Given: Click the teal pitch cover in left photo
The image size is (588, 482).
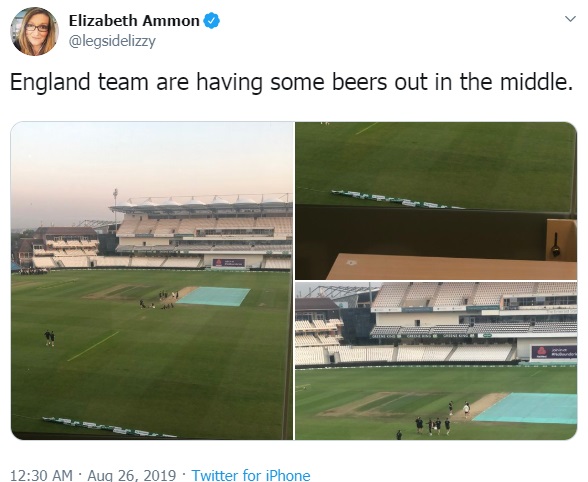Looking at the screenshot, I should coord(213,296).
